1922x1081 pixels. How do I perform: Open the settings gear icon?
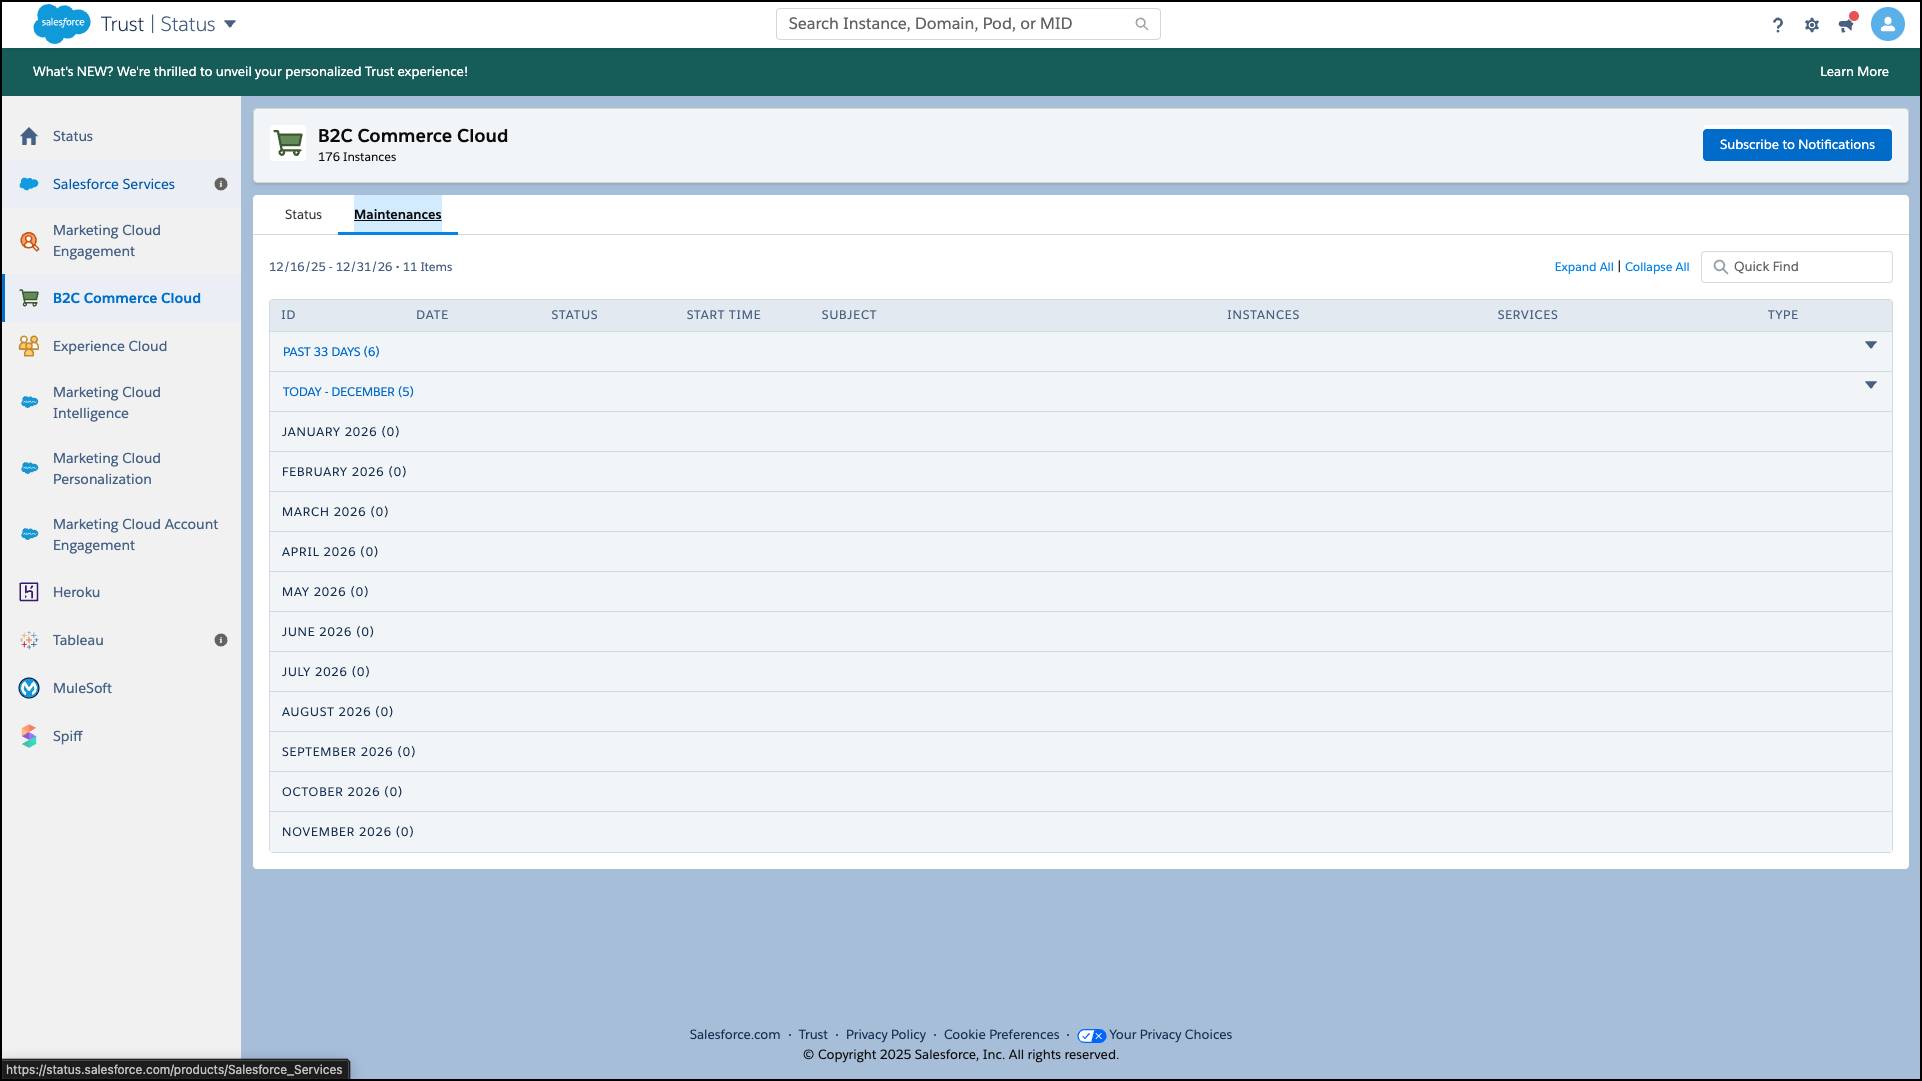(1811, 25)
